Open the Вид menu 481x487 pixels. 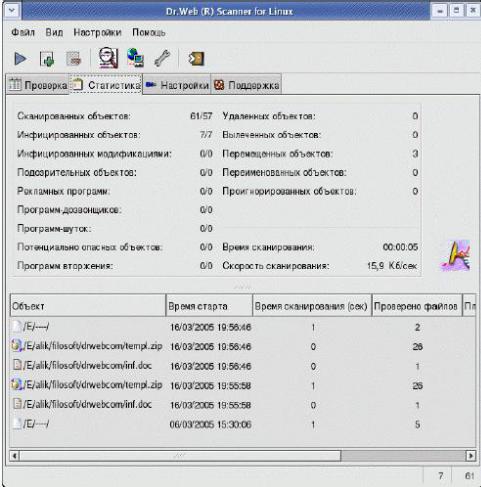(x=54, y=32)
